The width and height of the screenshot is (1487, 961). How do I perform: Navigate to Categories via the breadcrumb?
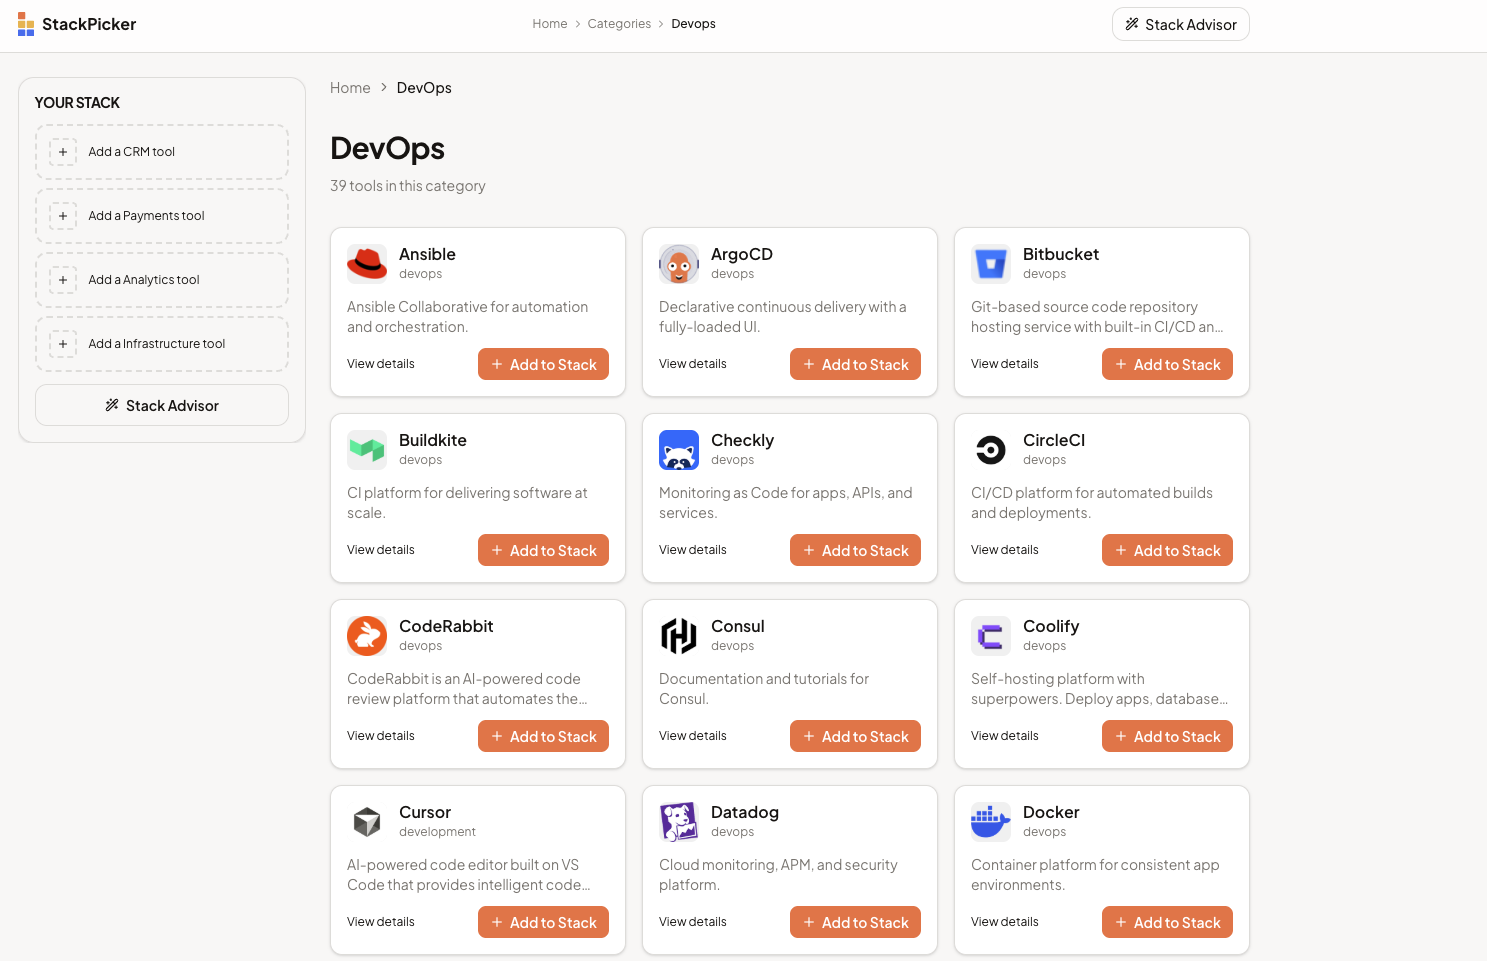pyautogui.click(x=618, y=23)
